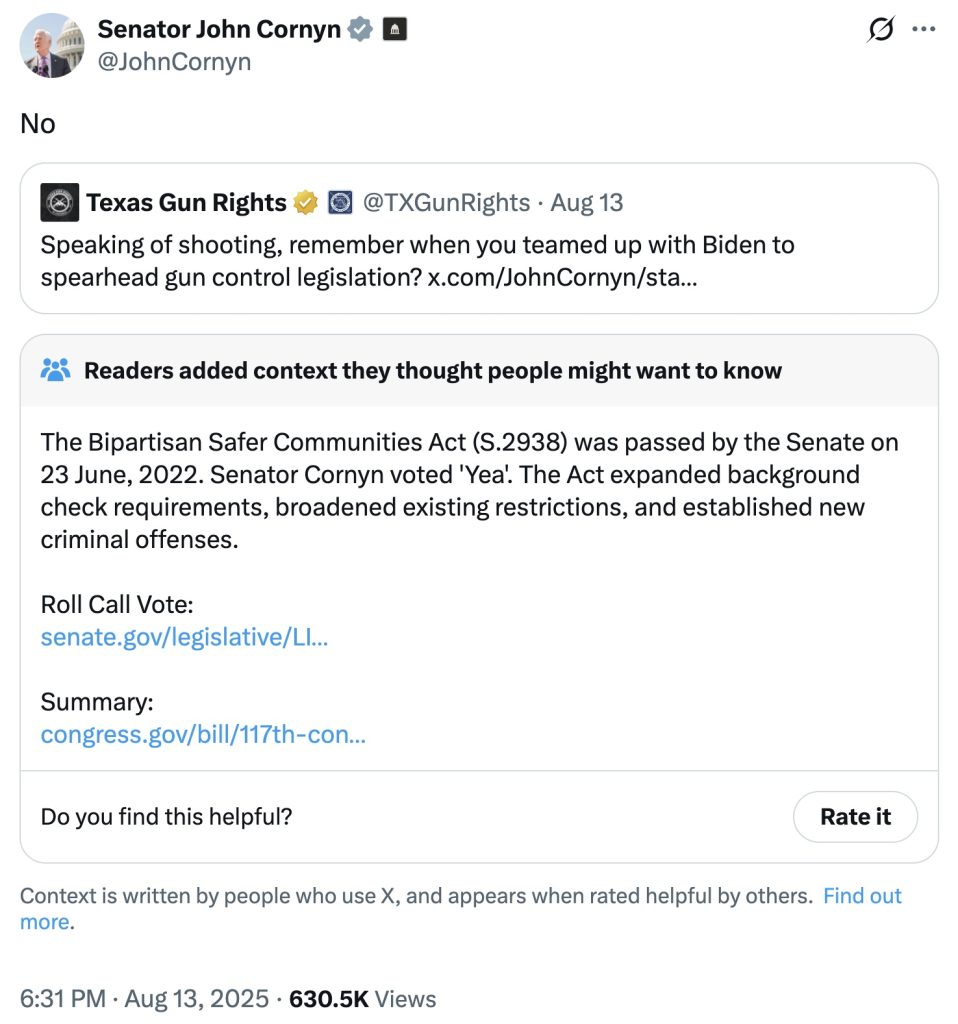Open the senate.gov Roll Call Vote link

point(184,637)
